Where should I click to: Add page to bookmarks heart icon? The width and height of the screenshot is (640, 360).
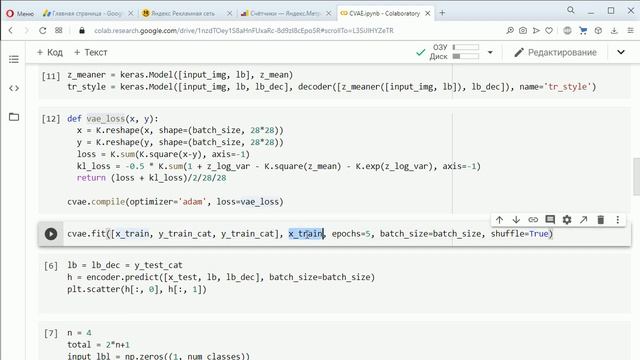pos(549,30)
